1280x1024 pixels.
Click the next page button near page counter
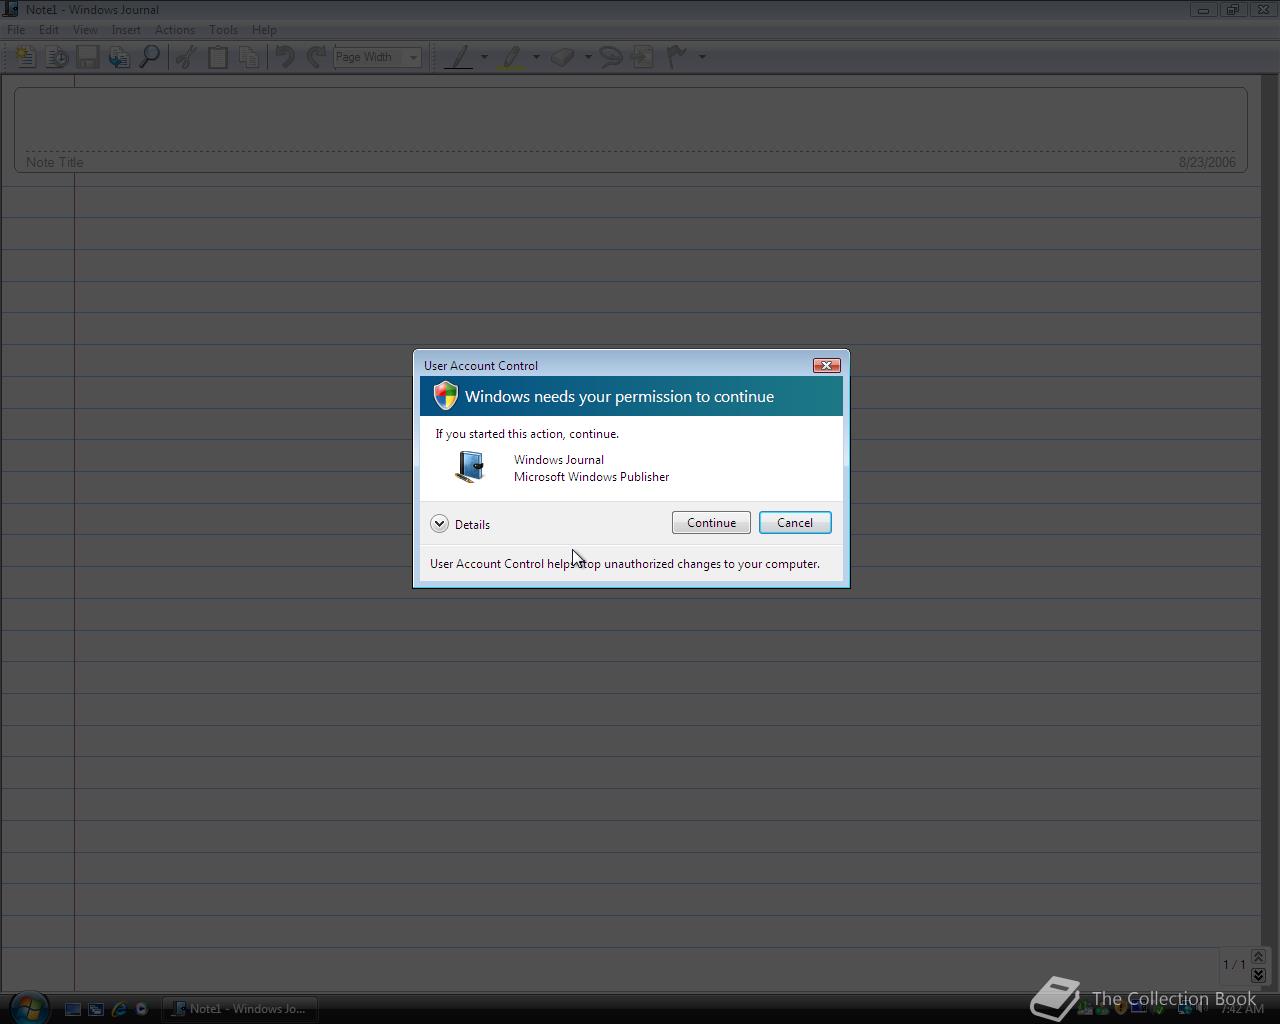click(1258, 974)
